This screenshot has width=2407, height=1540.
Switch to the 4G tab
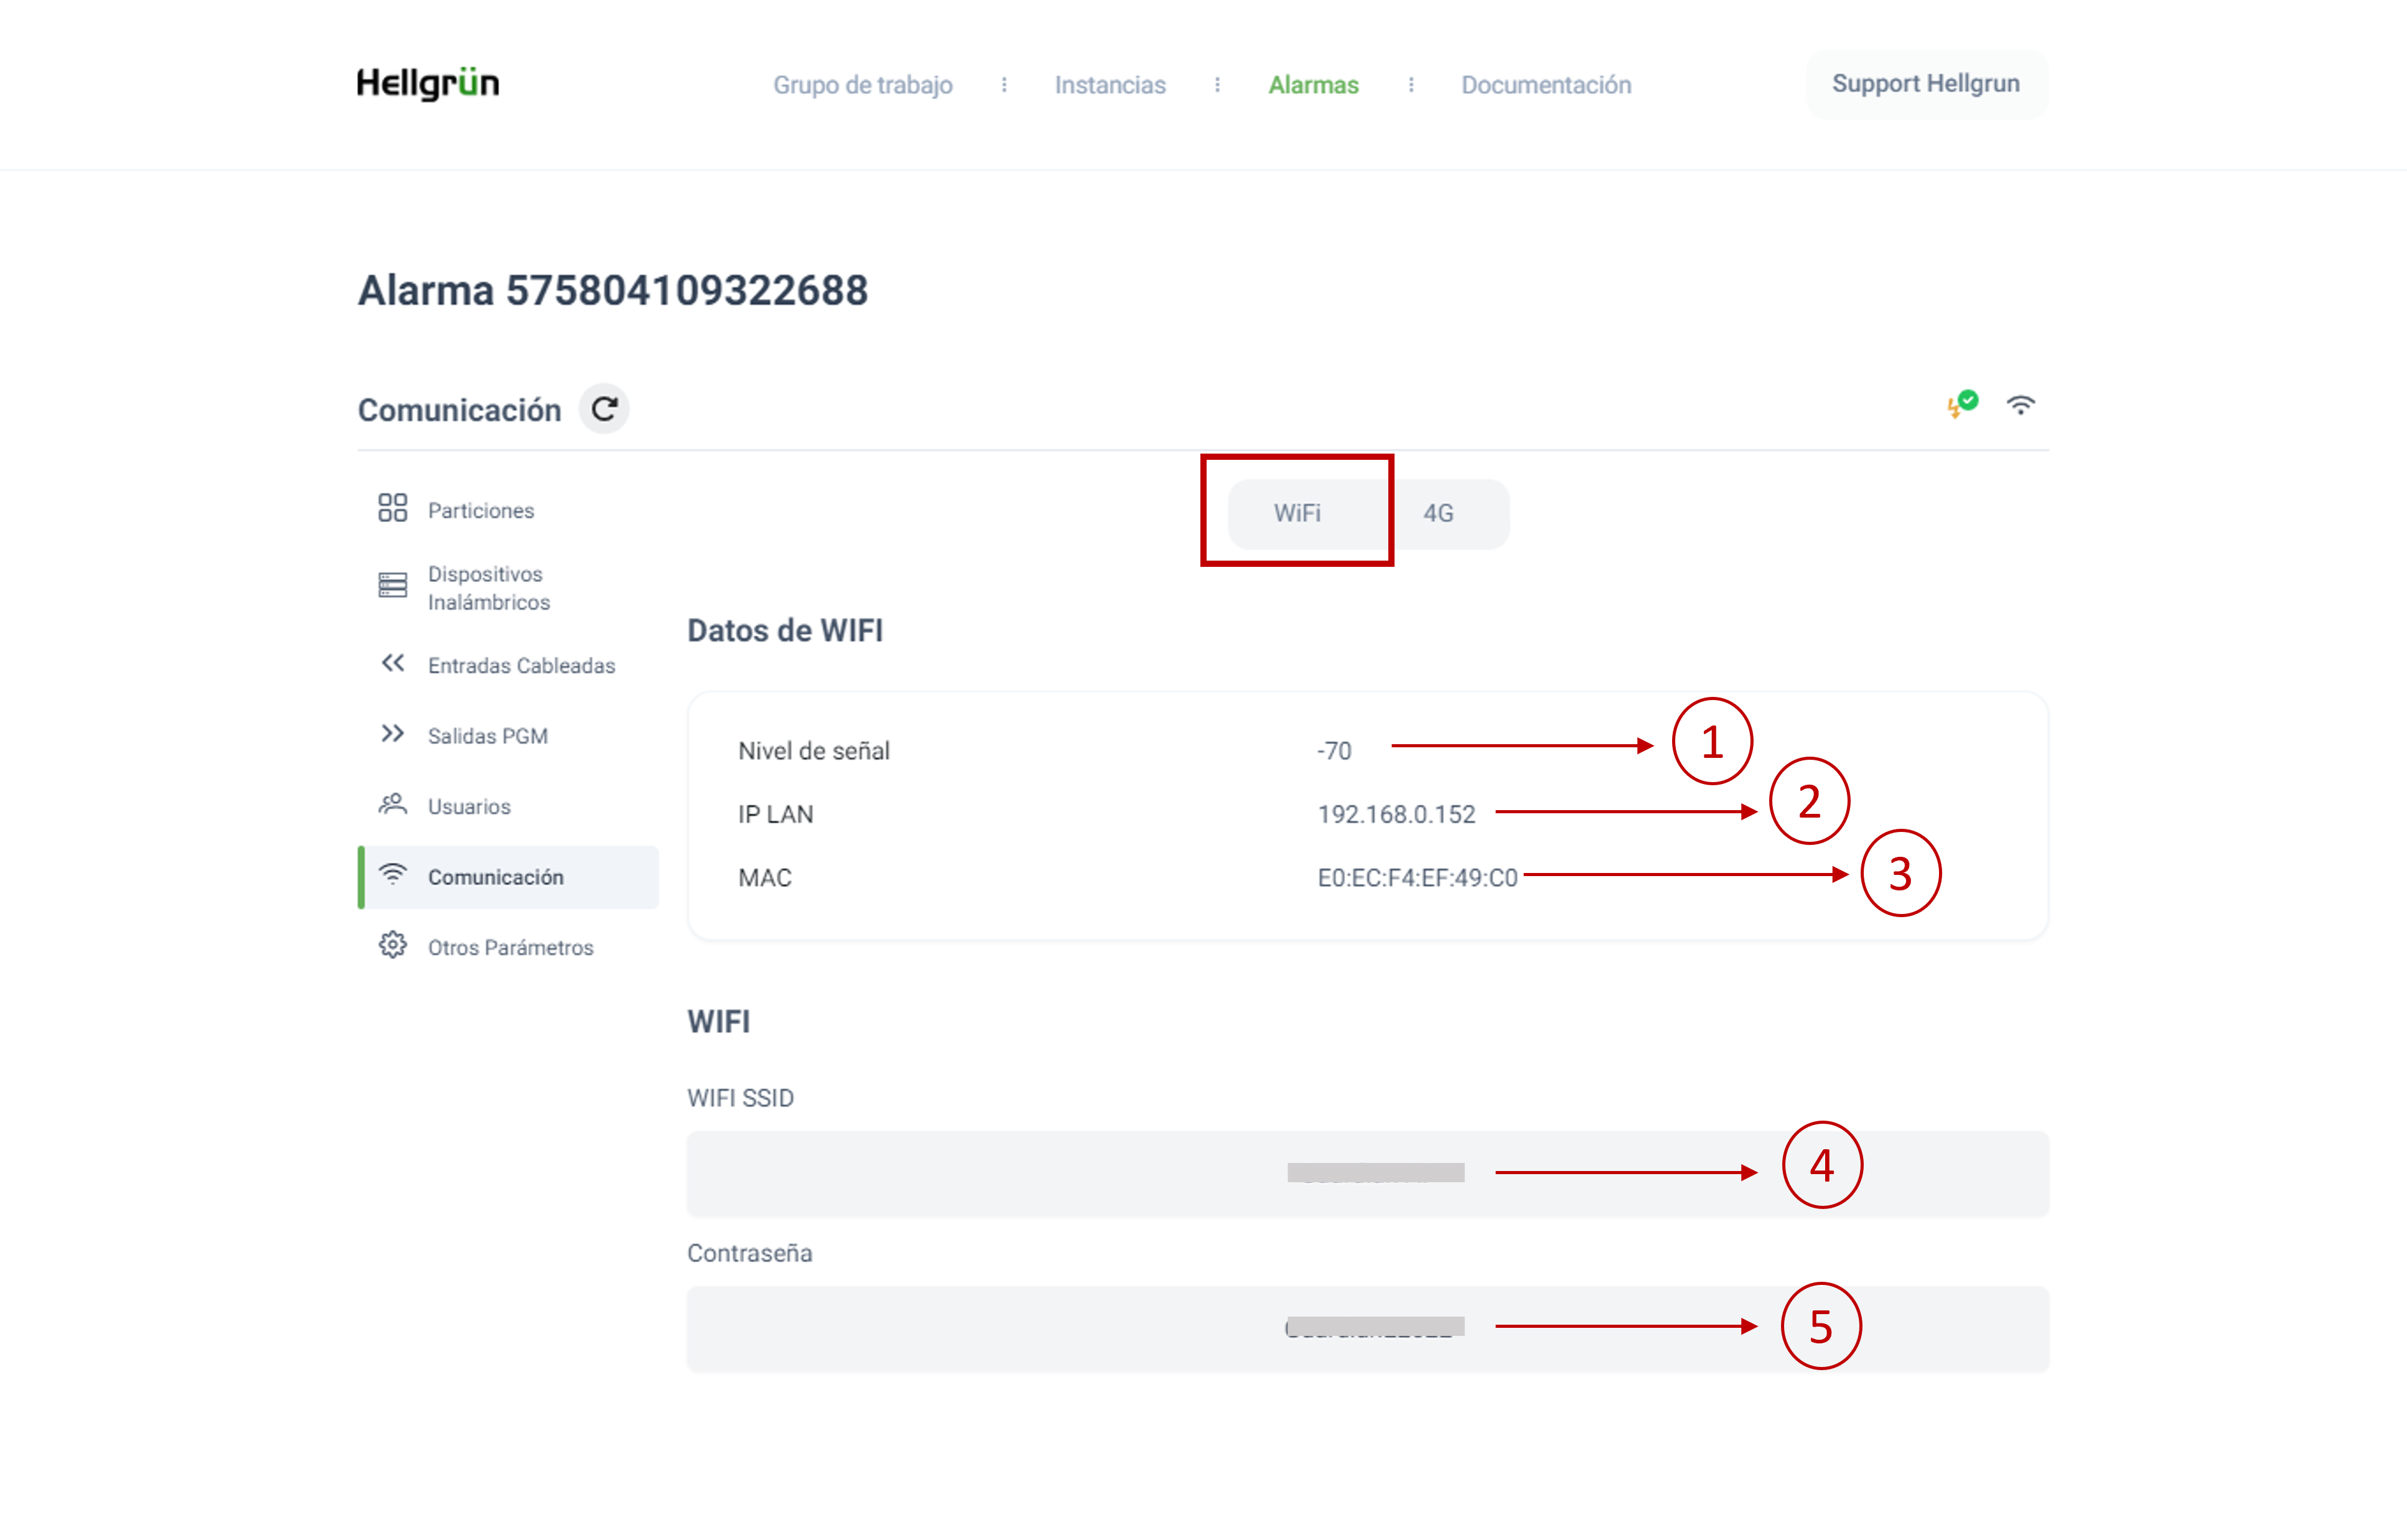1438,514
